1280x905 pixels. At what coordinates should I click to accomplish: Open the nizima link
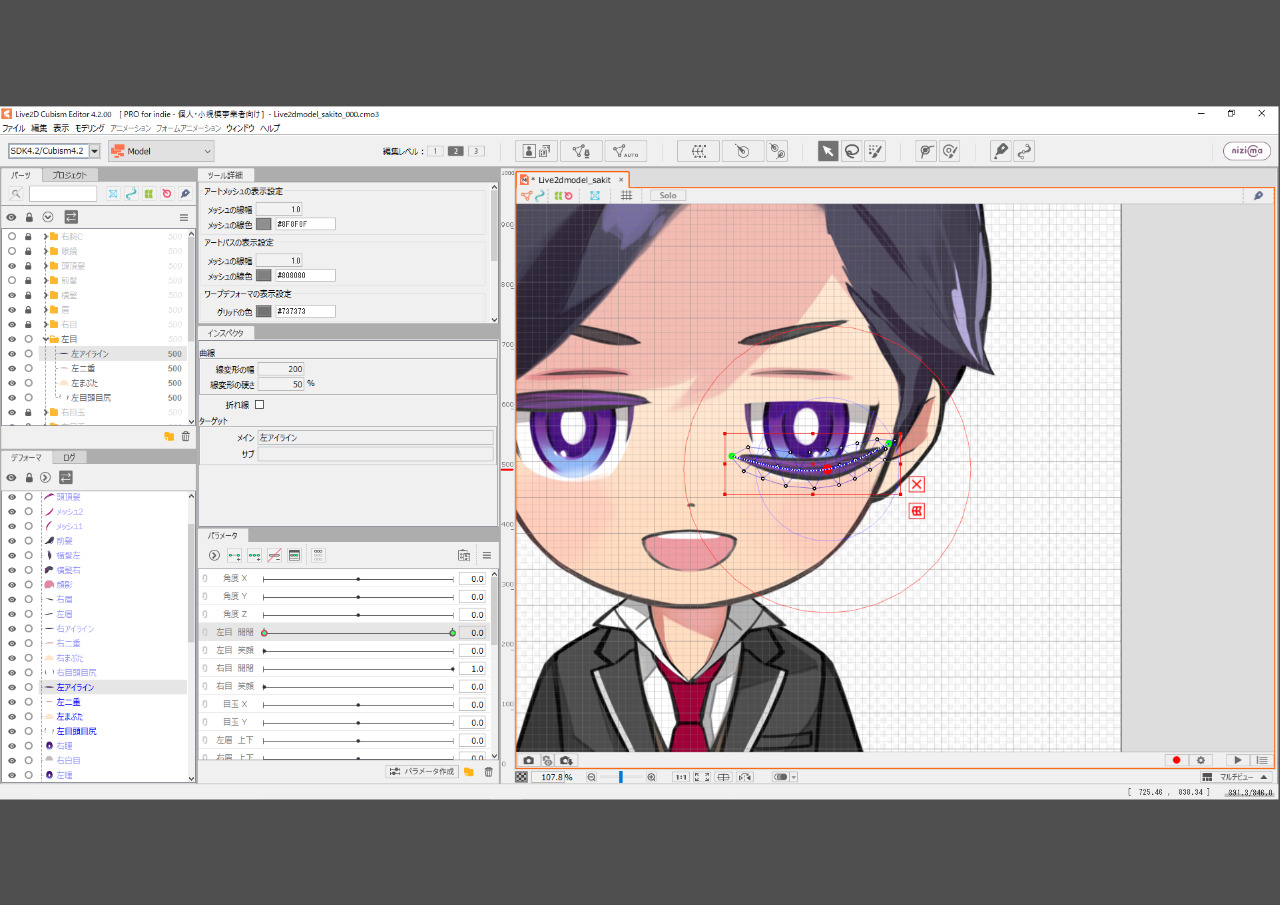(1247, 151)
